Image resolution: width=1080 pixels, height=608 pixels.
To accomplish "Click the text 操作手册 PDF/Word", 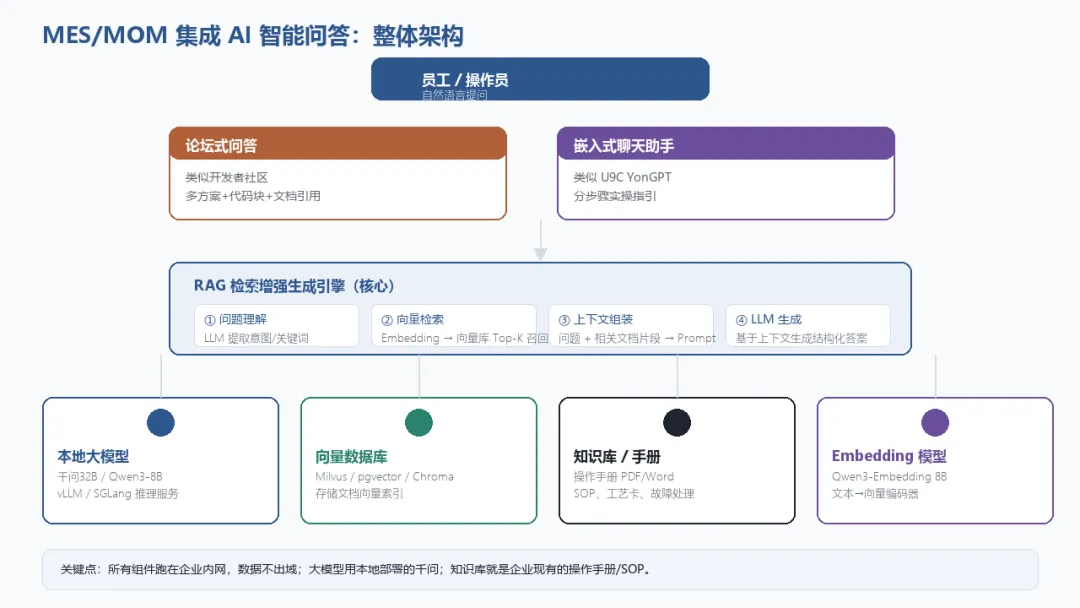I will [624, 476].
